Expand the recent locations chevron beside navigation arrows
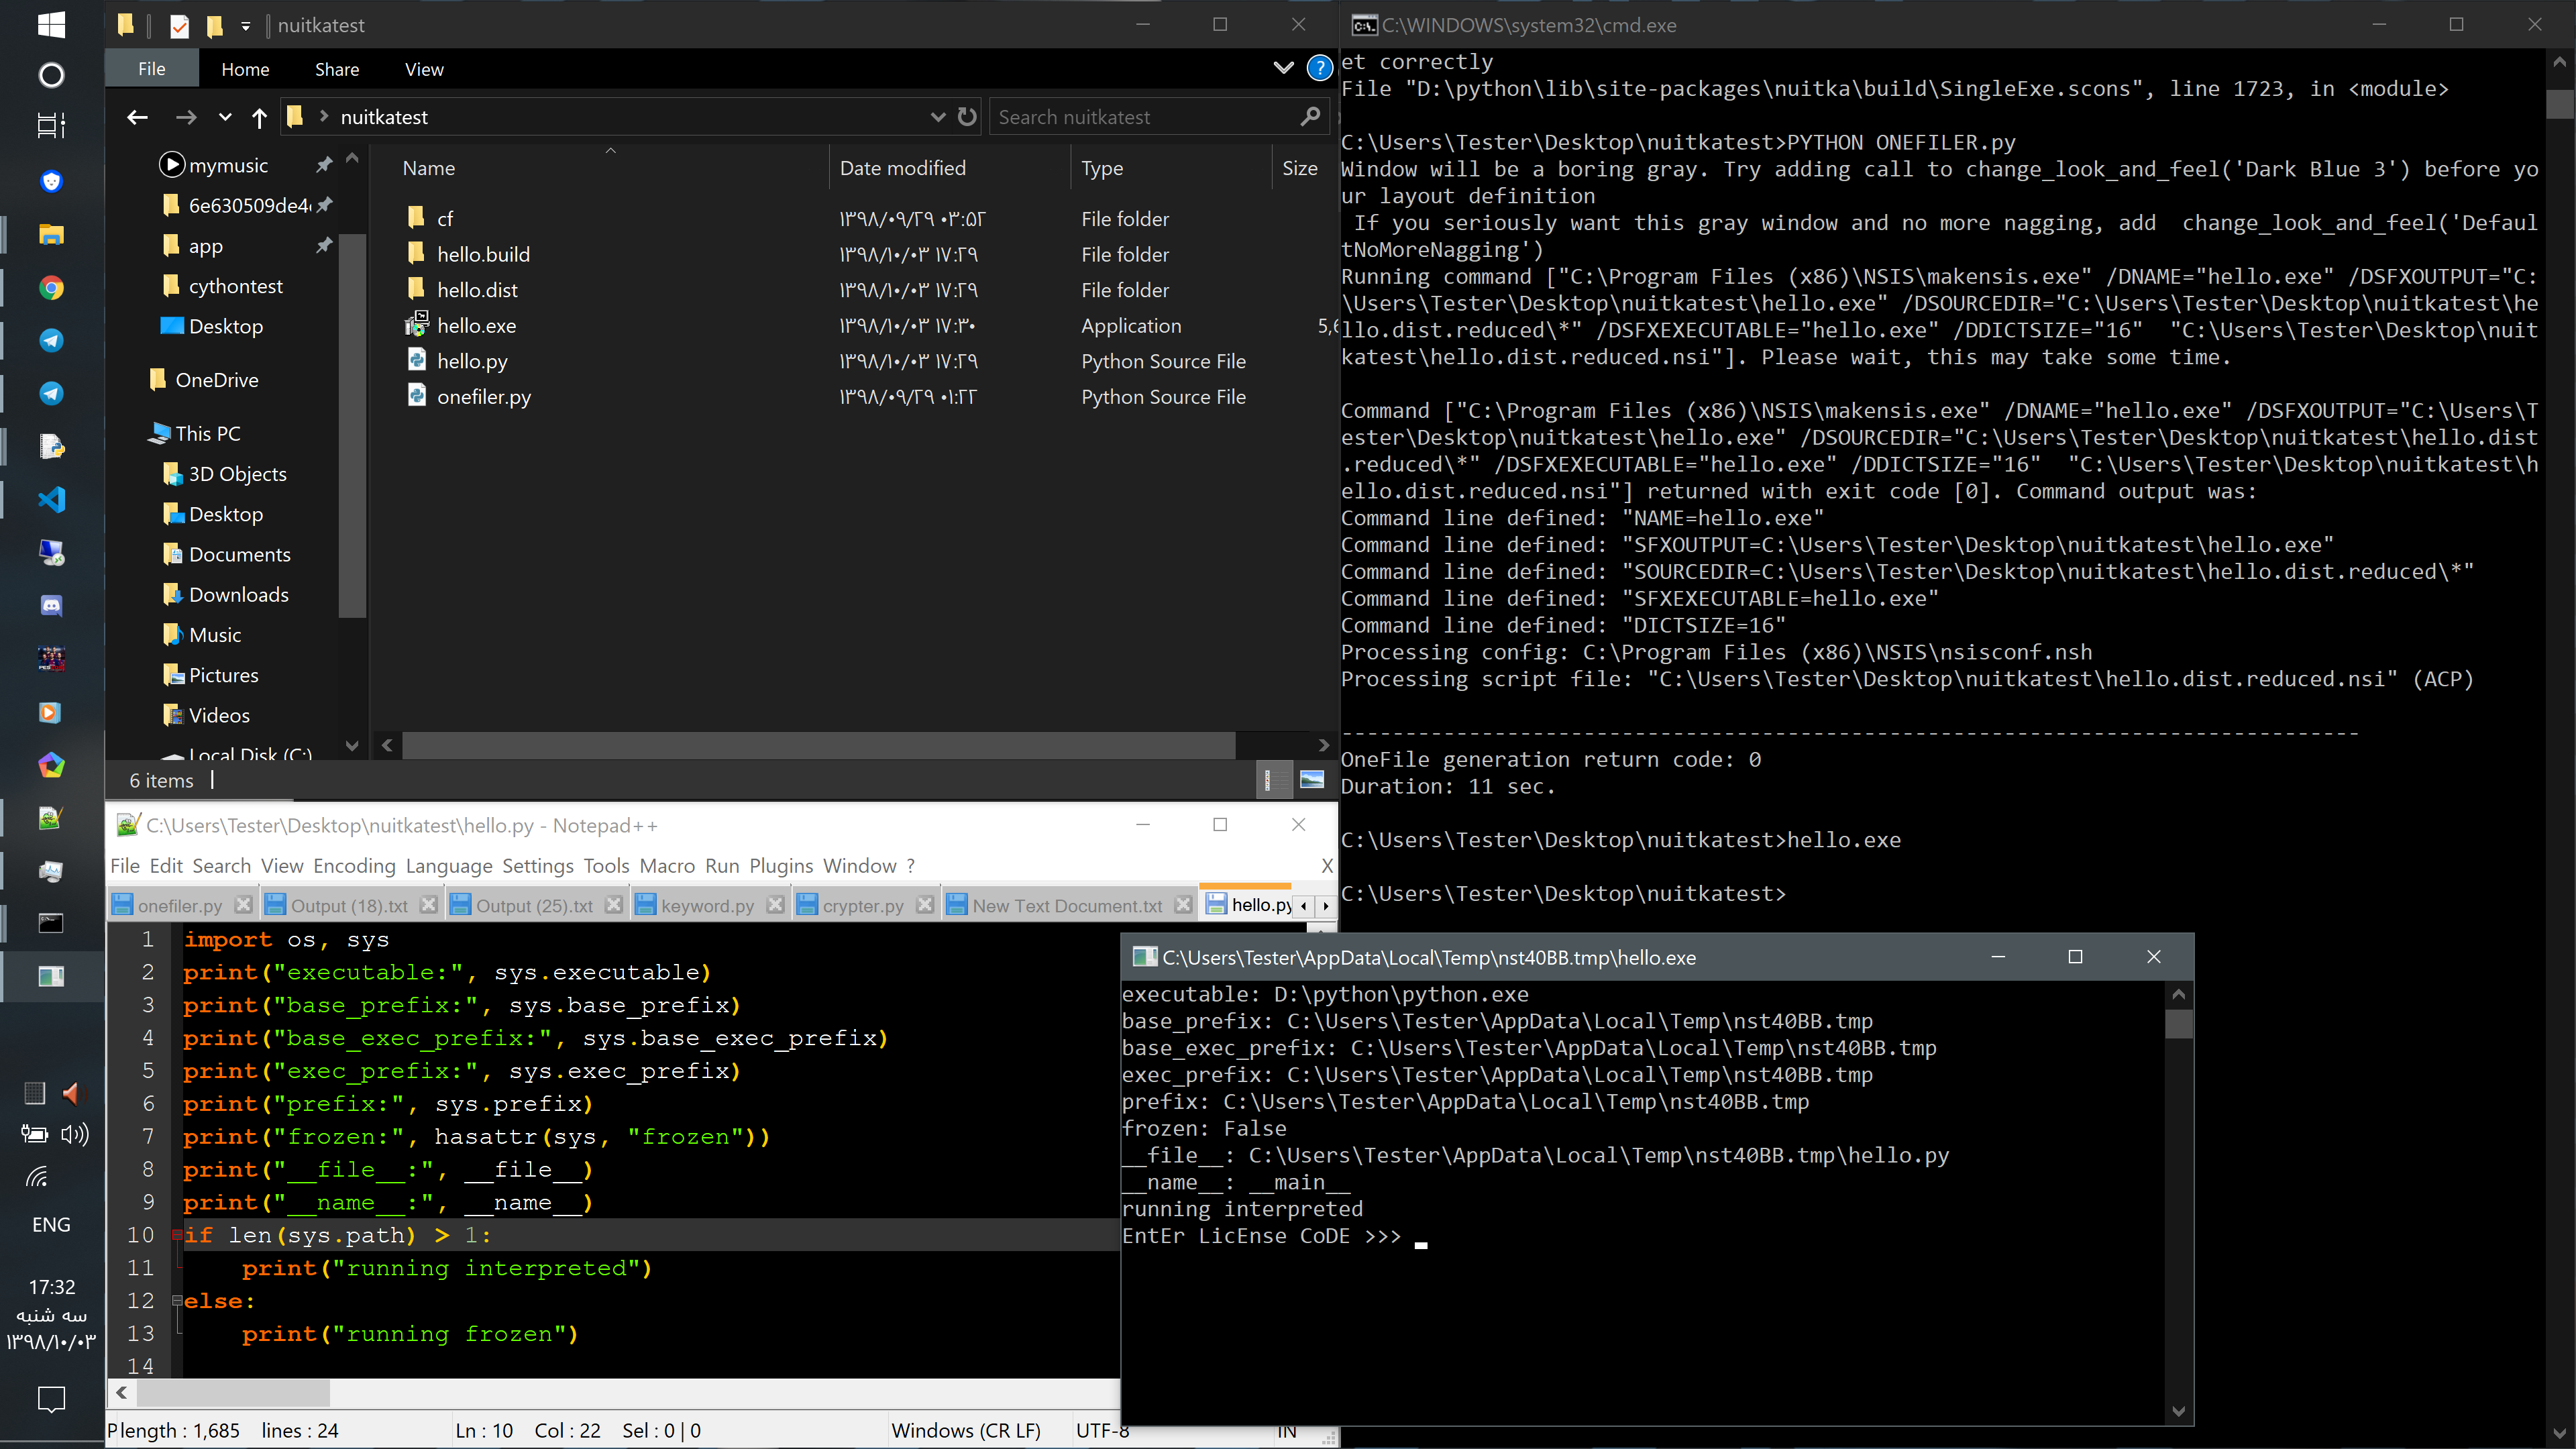The height and width of the screenshot is (1449, 2576). click(x=224, y=117)
